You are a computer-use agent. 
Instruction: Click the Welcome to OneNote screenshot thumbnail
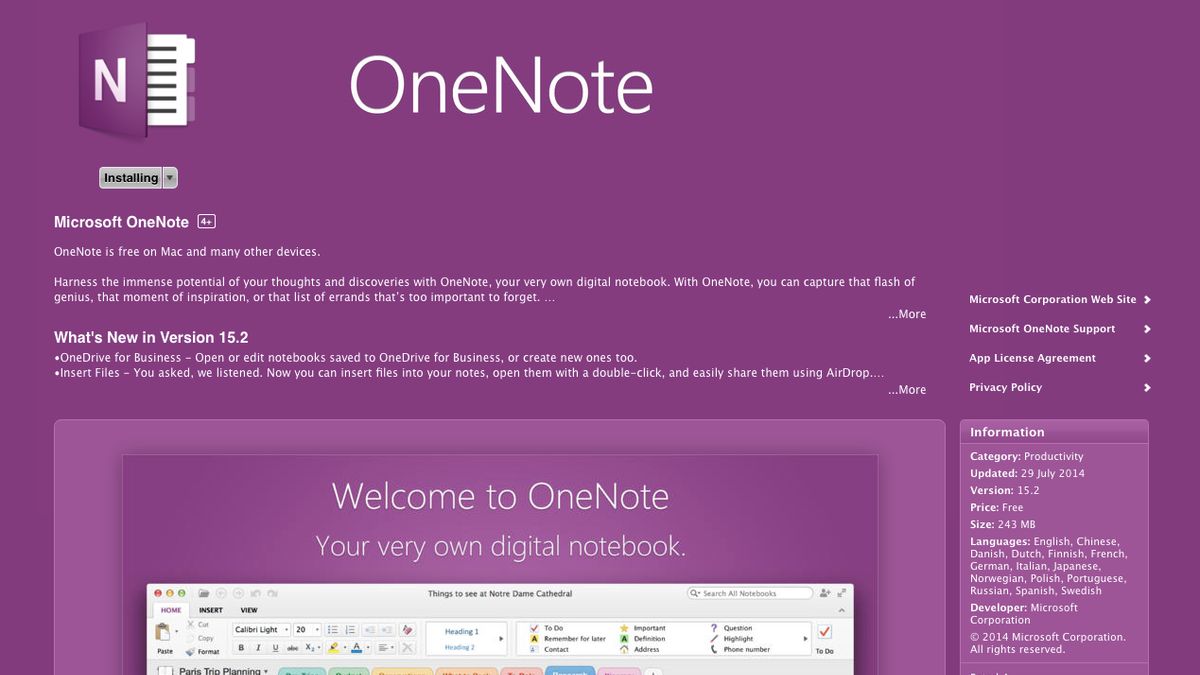tap(500, 565)
